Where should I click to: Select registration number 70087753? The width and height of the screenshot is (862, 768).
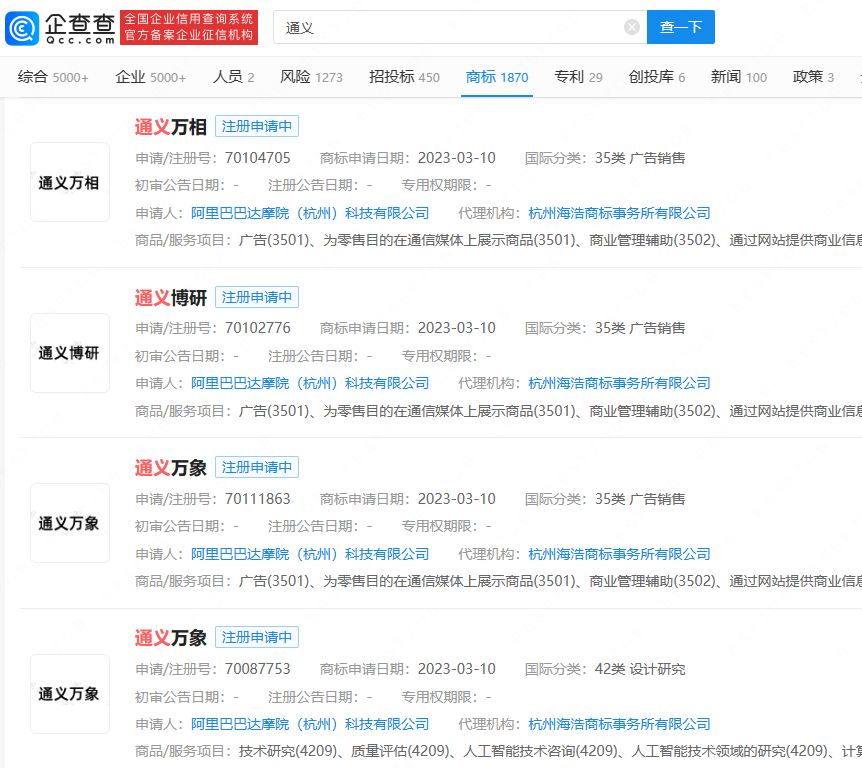[257, 669]
